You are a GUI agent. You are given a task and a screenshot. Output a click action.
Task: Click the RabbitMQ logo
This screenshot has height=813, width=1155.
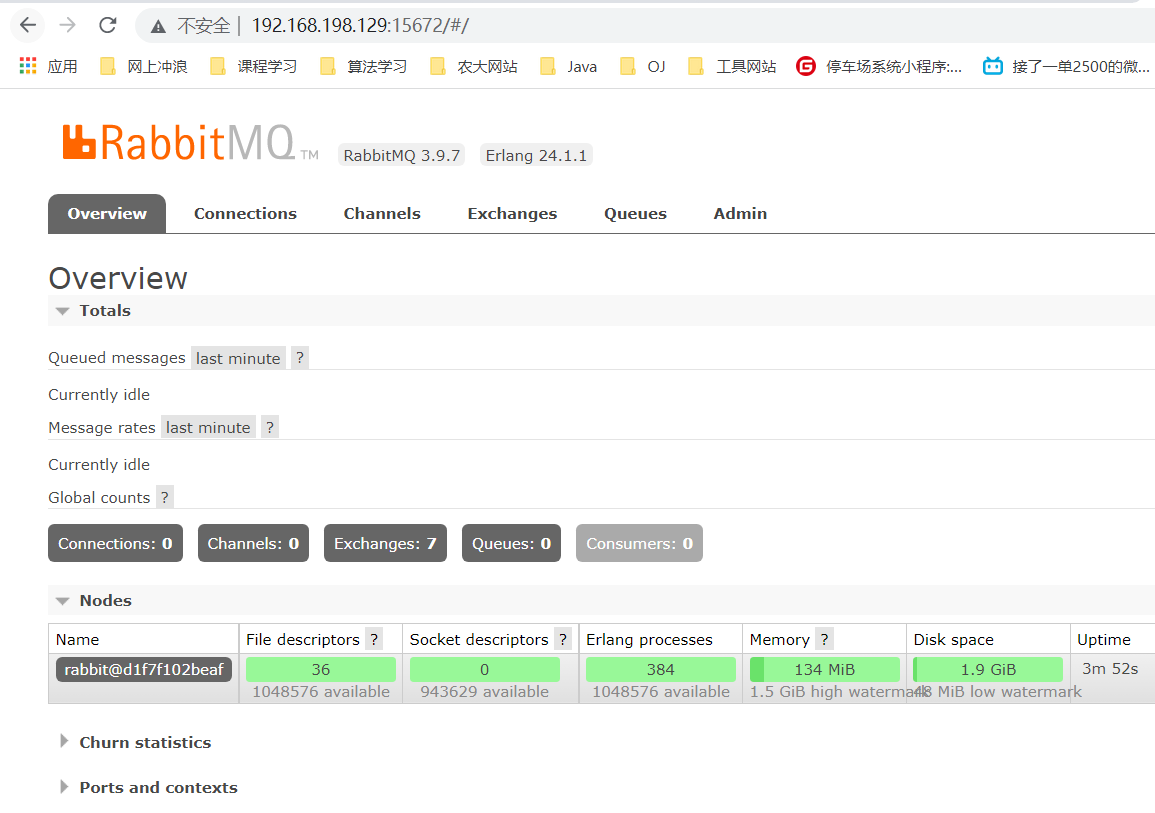click(190, 143)
